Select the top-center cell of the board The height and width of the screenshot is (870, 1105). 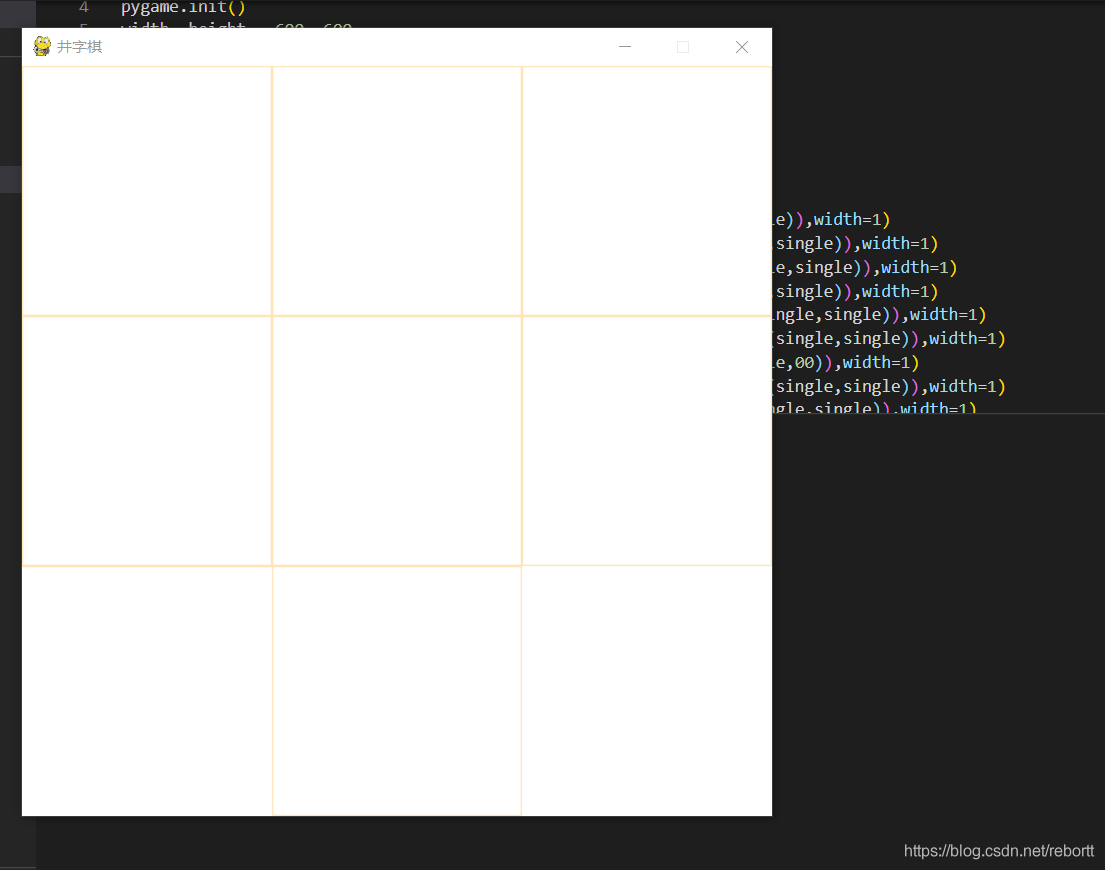pos(397,191)
